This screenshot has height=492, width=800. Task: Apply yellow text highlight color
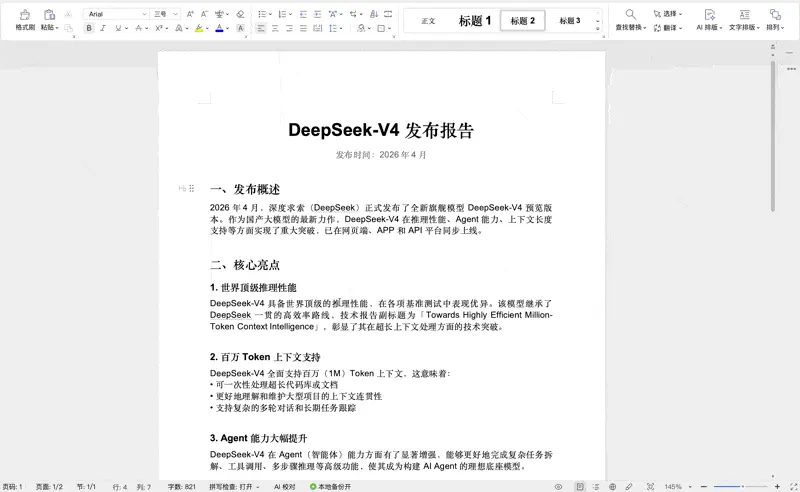click(199, 28)
